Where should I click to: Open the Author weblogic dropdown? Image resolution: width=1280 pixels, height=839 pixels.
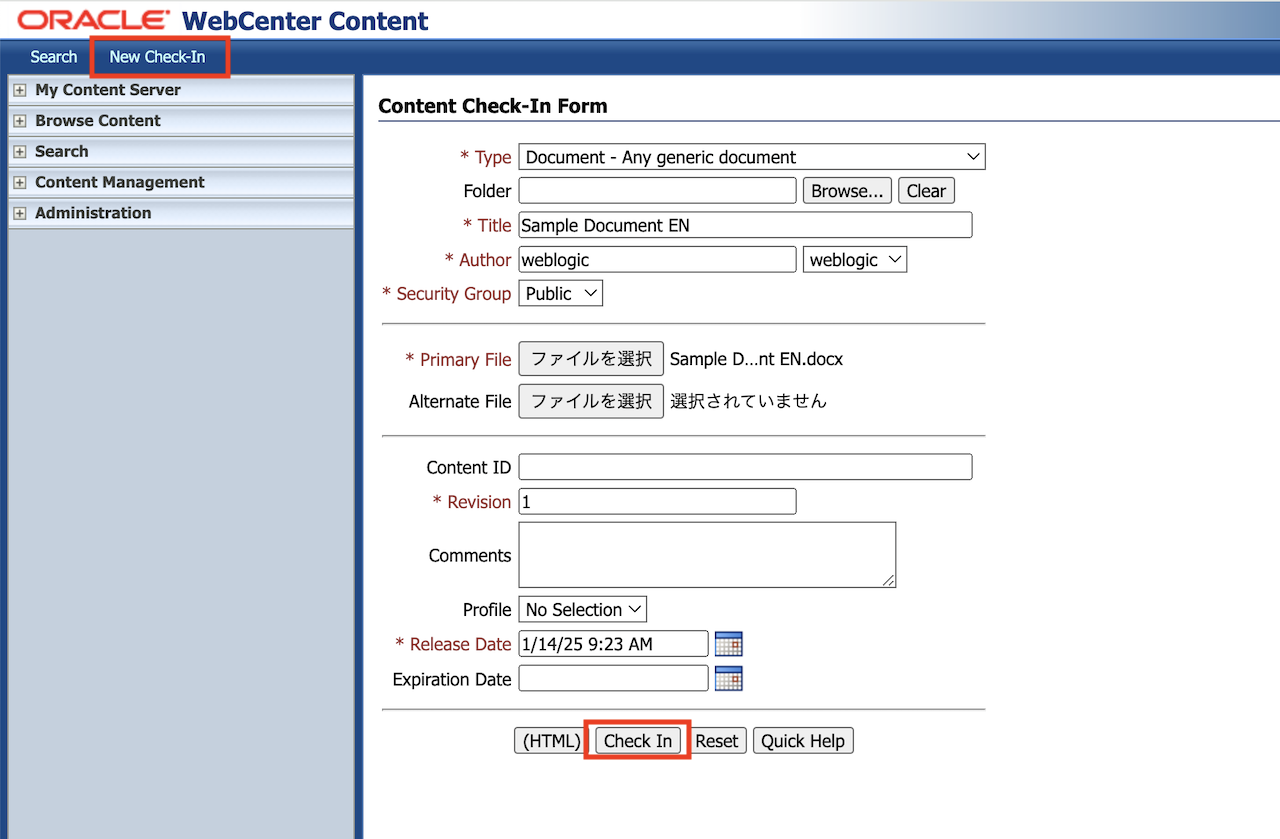point(855,260)
